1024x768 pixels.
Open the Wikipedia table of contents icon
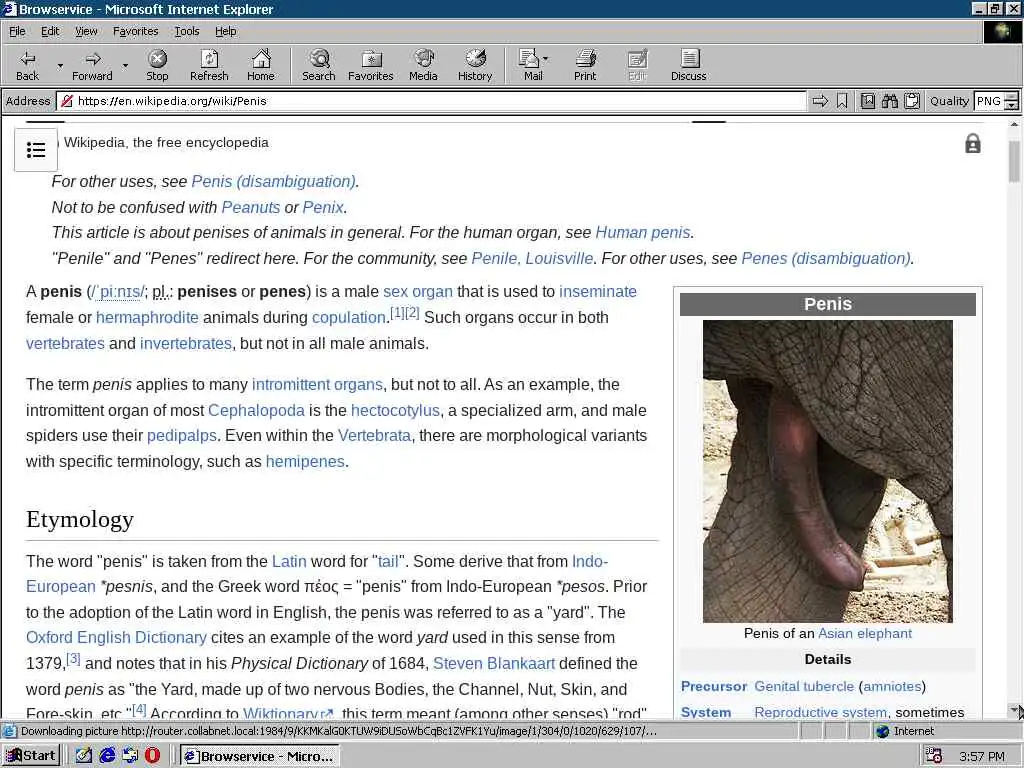pos(36,150)
